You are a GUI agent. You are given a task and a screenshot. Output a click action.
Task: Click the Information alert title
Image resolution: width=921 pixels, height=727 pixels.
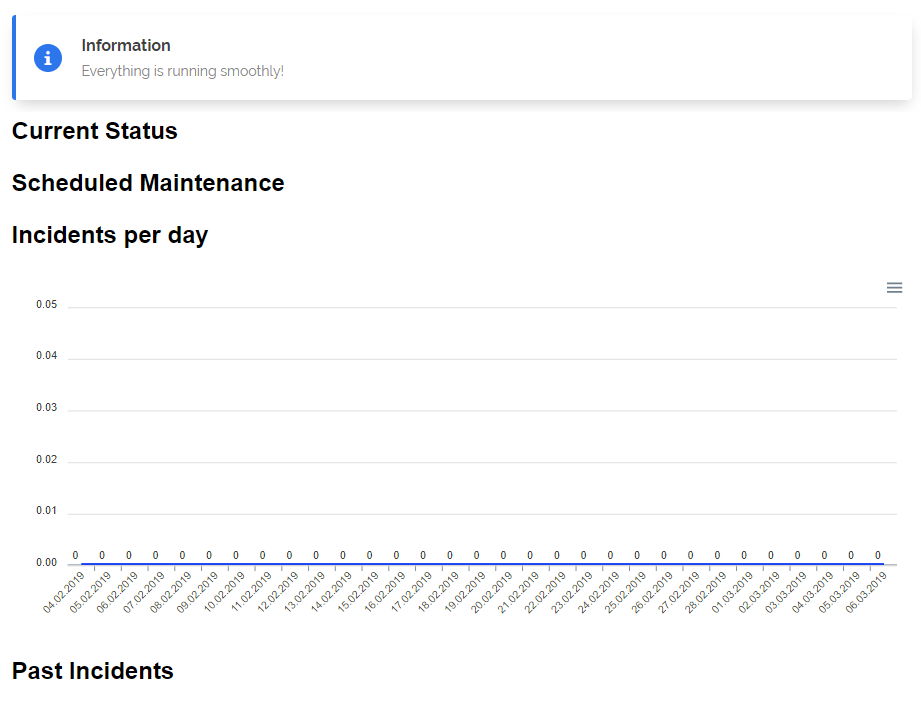pos(126,46)
